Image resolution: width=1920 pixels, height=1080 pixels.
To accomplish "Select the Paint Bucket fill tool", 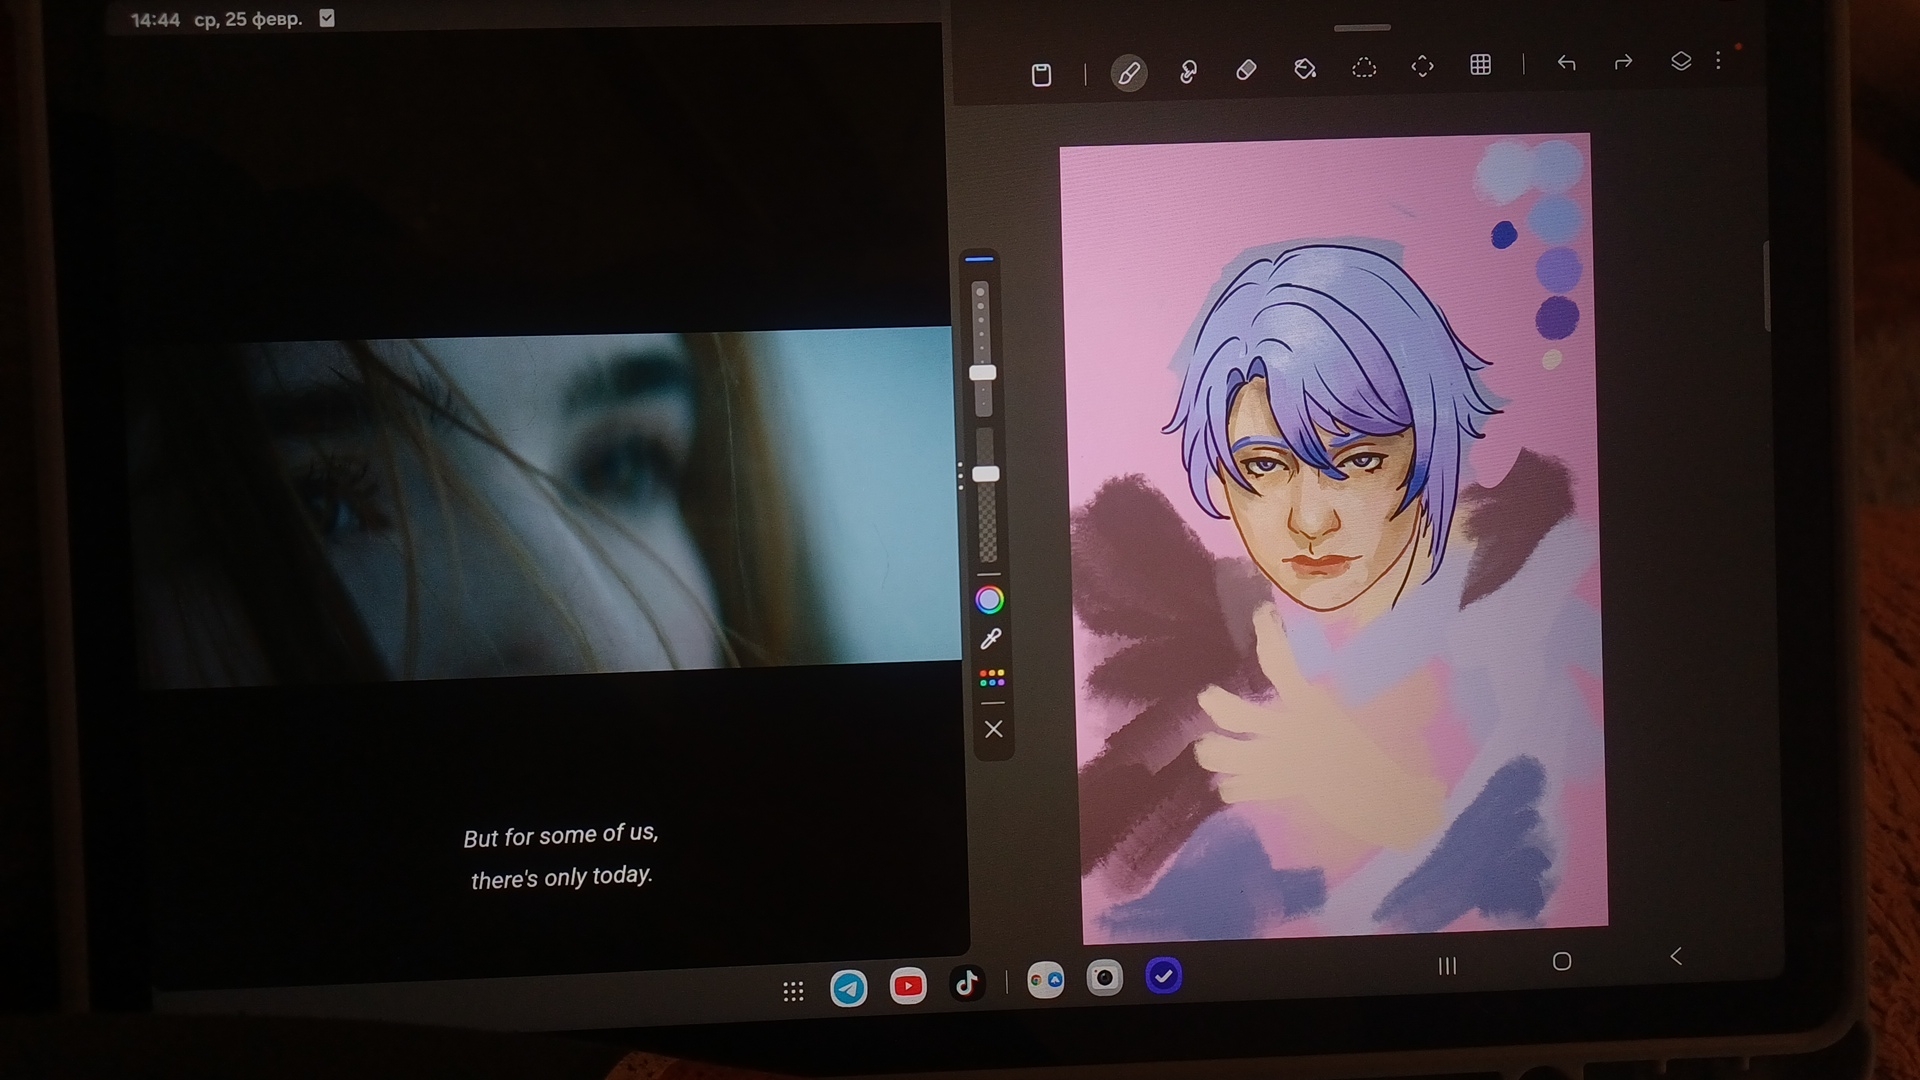I will [x=1305, y=68].
